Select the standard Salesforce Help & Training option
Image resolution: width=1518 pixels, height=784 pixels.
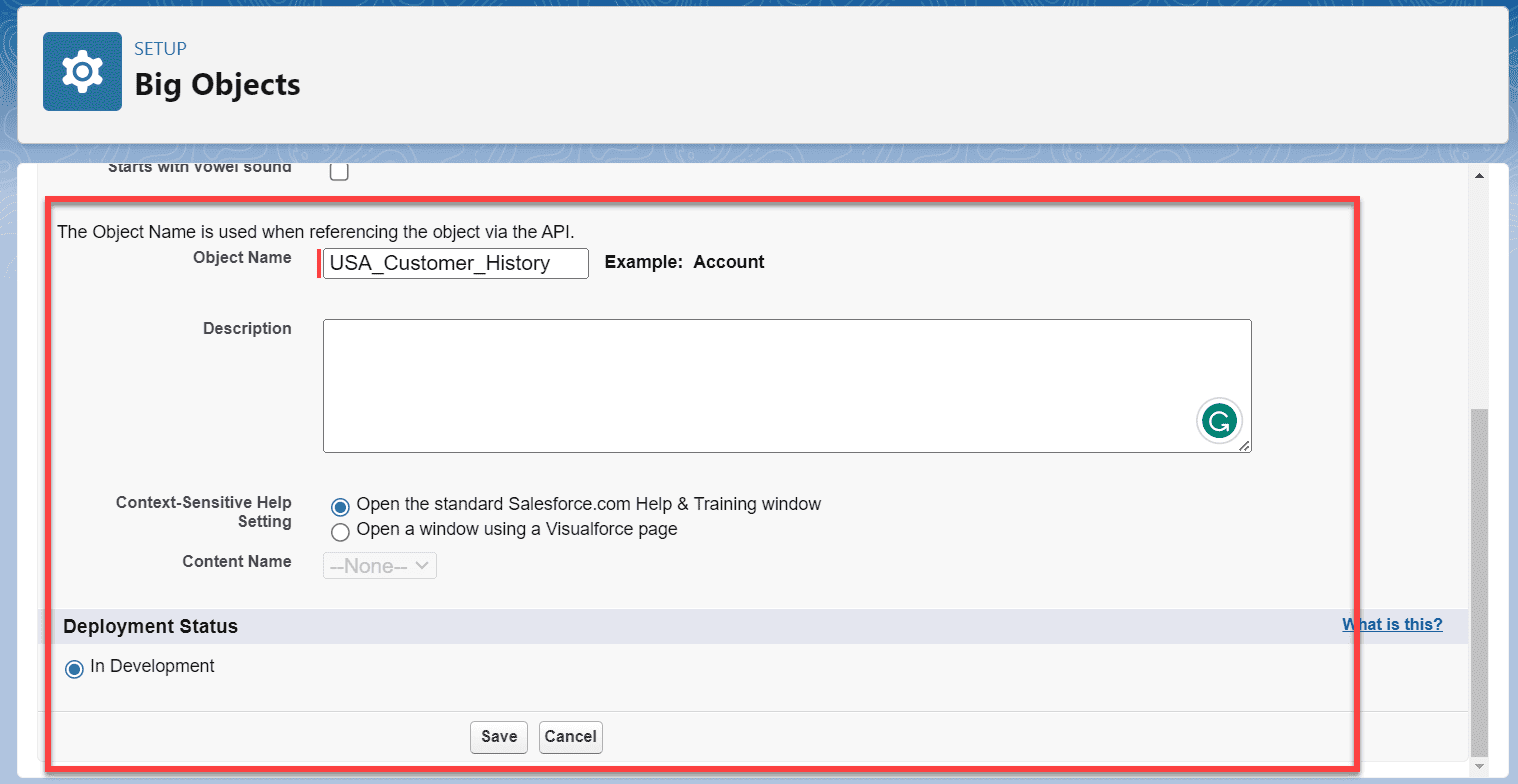click(340, 507)
